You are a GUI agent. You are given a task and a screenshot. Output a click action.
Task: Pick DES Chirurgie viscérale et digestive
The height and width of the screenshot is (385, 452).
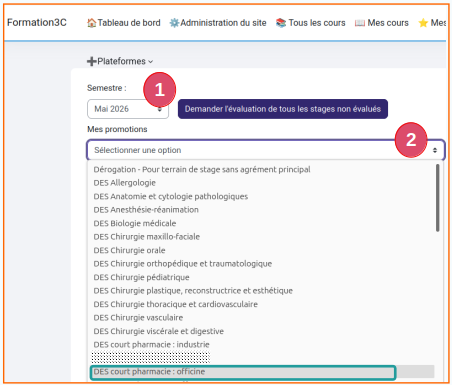pyautogui.click(x=158, y=331)
